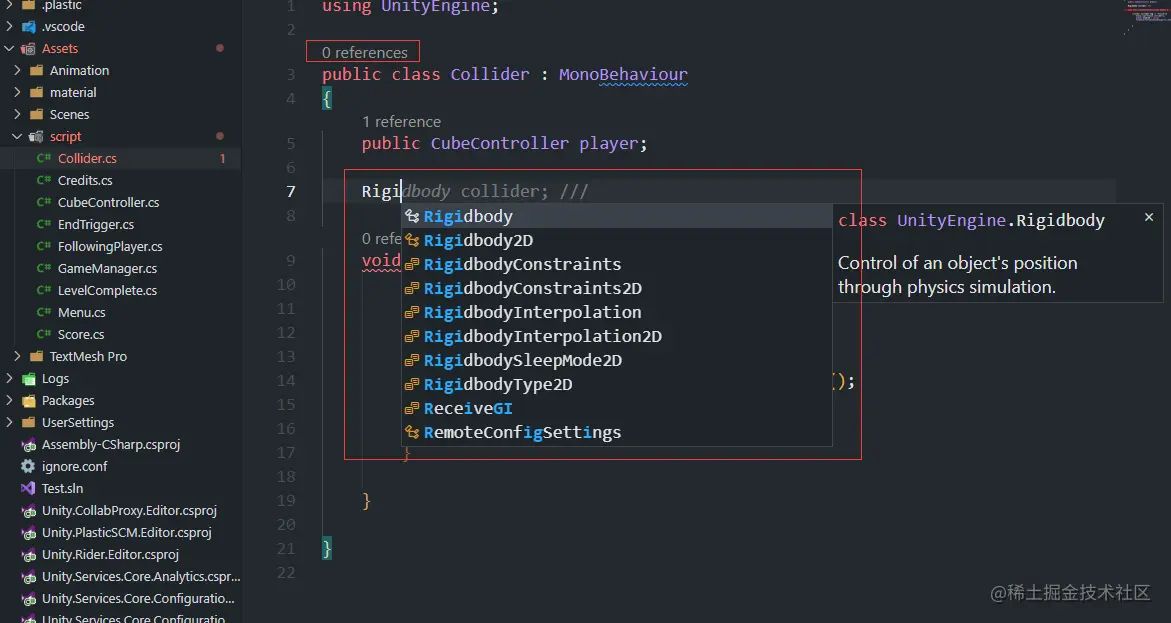This screenshot has width=1171, height=623.
Task: Click the opening brace on line 4
Action: (326, 99)
